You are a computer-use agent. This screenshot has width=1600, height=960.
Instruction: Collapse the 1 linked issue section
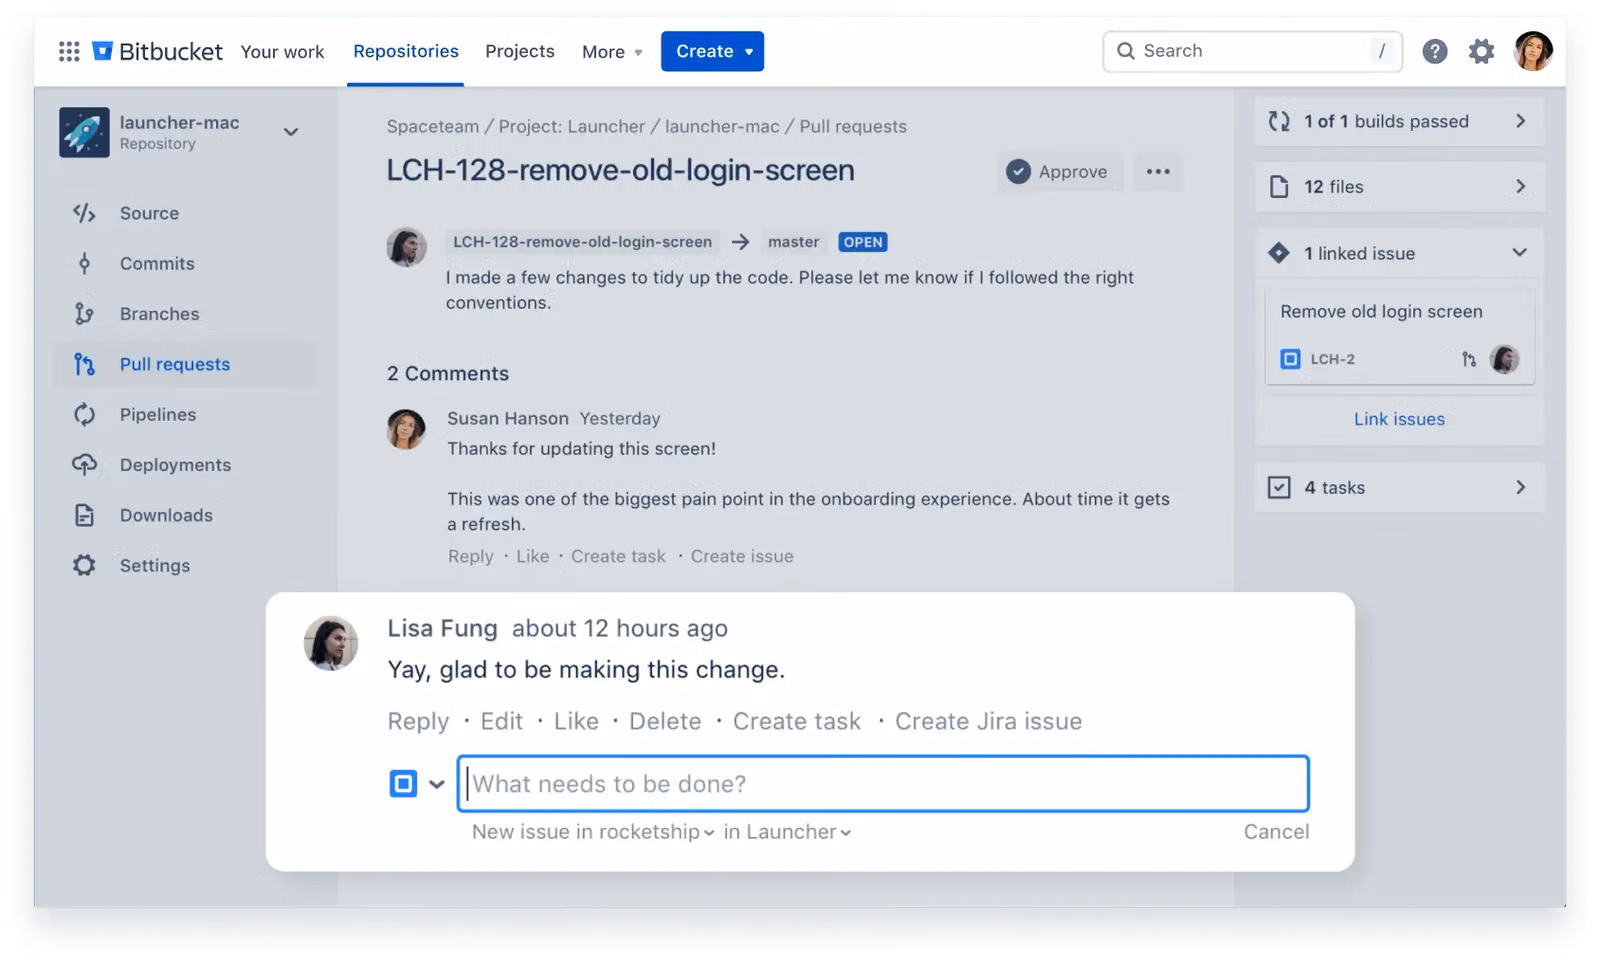click(1521, 253)
